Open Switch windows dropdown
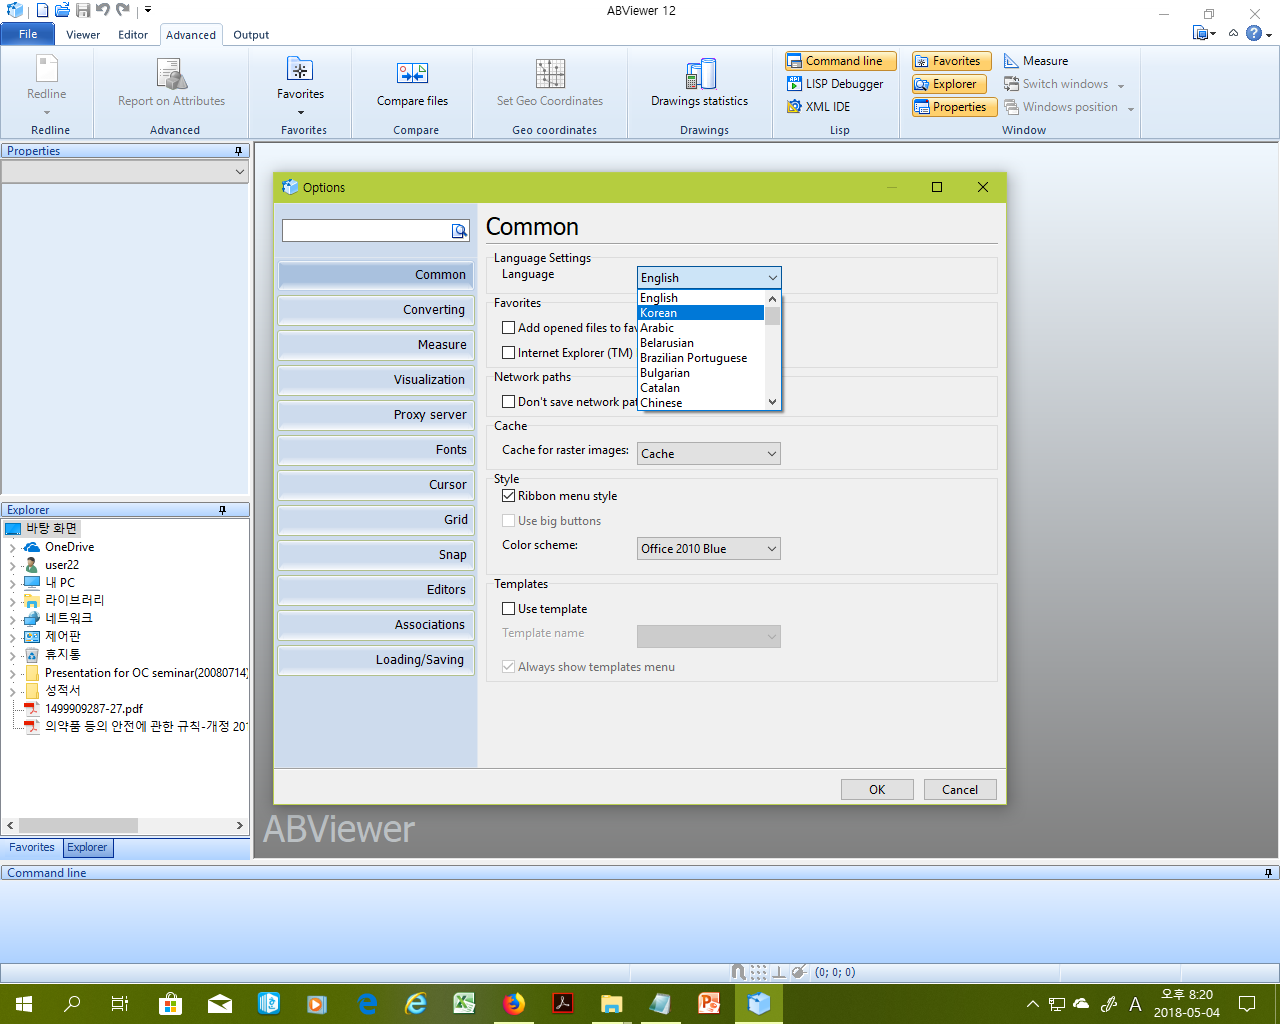 tap(1064, 84)
